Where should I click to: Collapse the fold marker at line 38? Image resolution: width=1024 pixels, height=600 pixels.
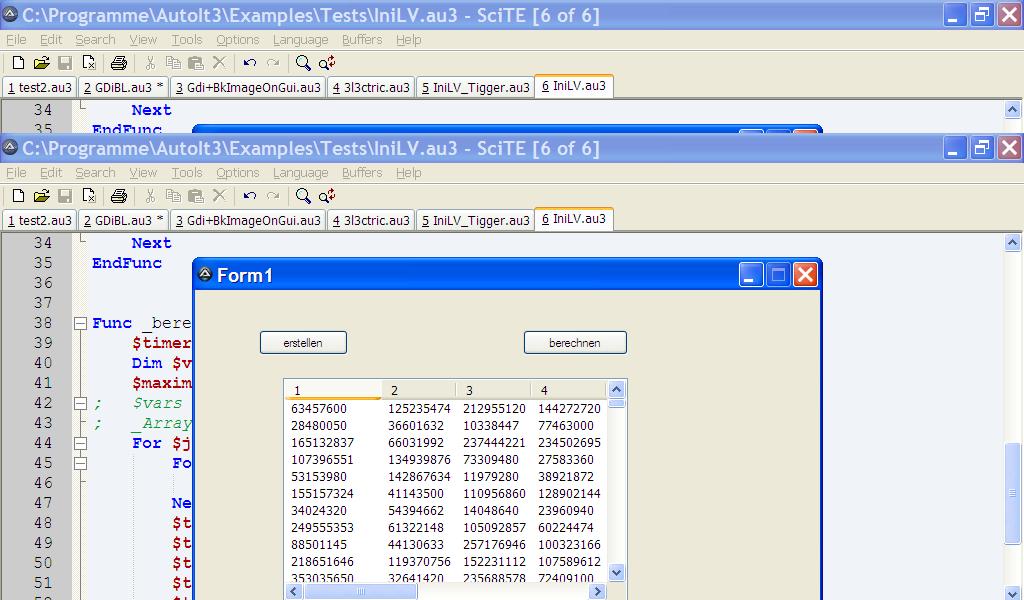pyautogui.click(x=80, y=323)
